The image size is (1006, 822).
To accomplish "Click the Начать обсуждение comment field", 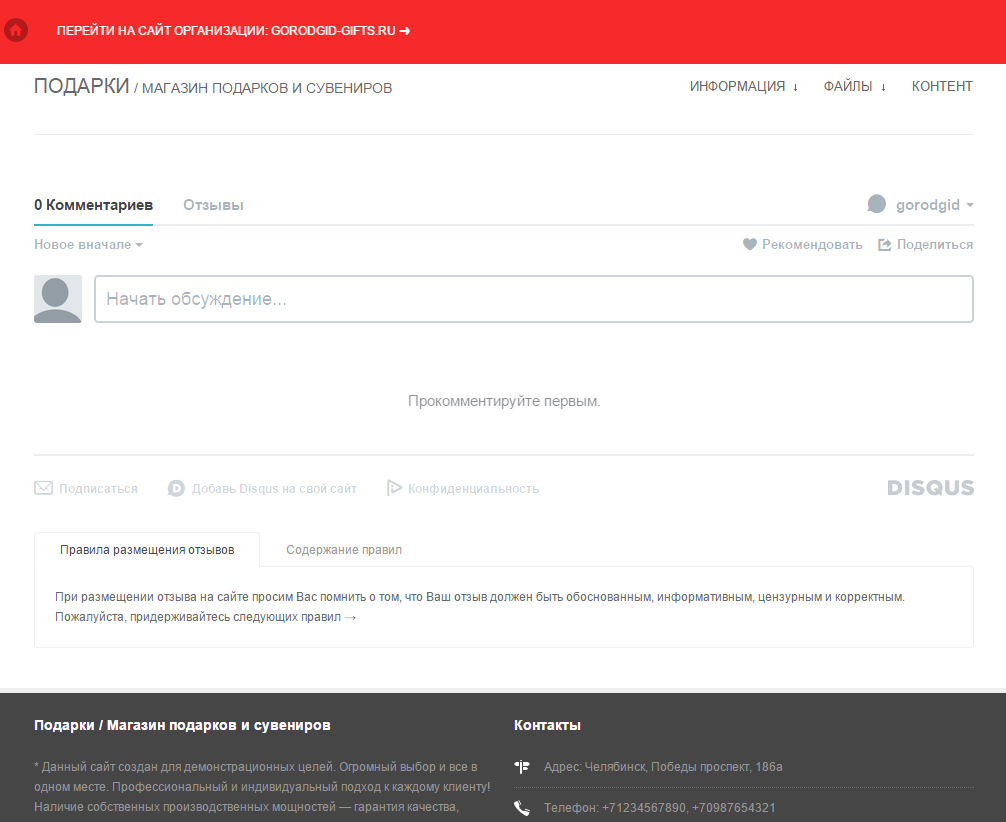I will pos(533,299).
